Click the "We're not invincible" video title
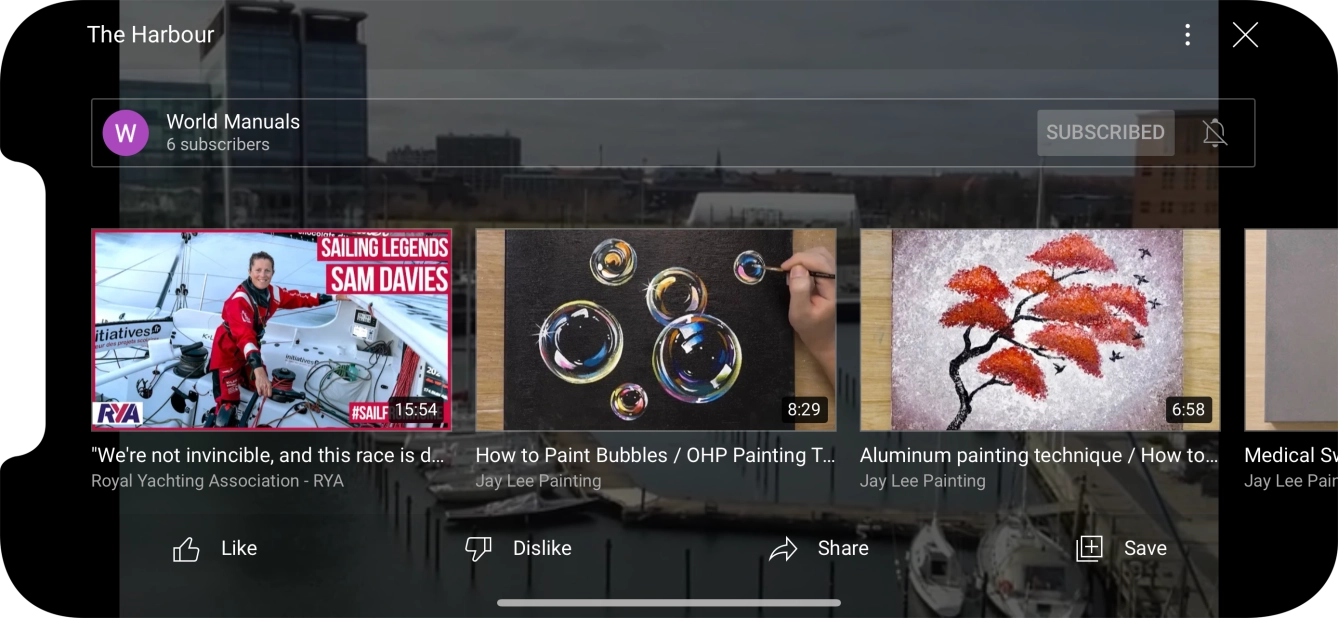1338x618 pixels. 268,455
